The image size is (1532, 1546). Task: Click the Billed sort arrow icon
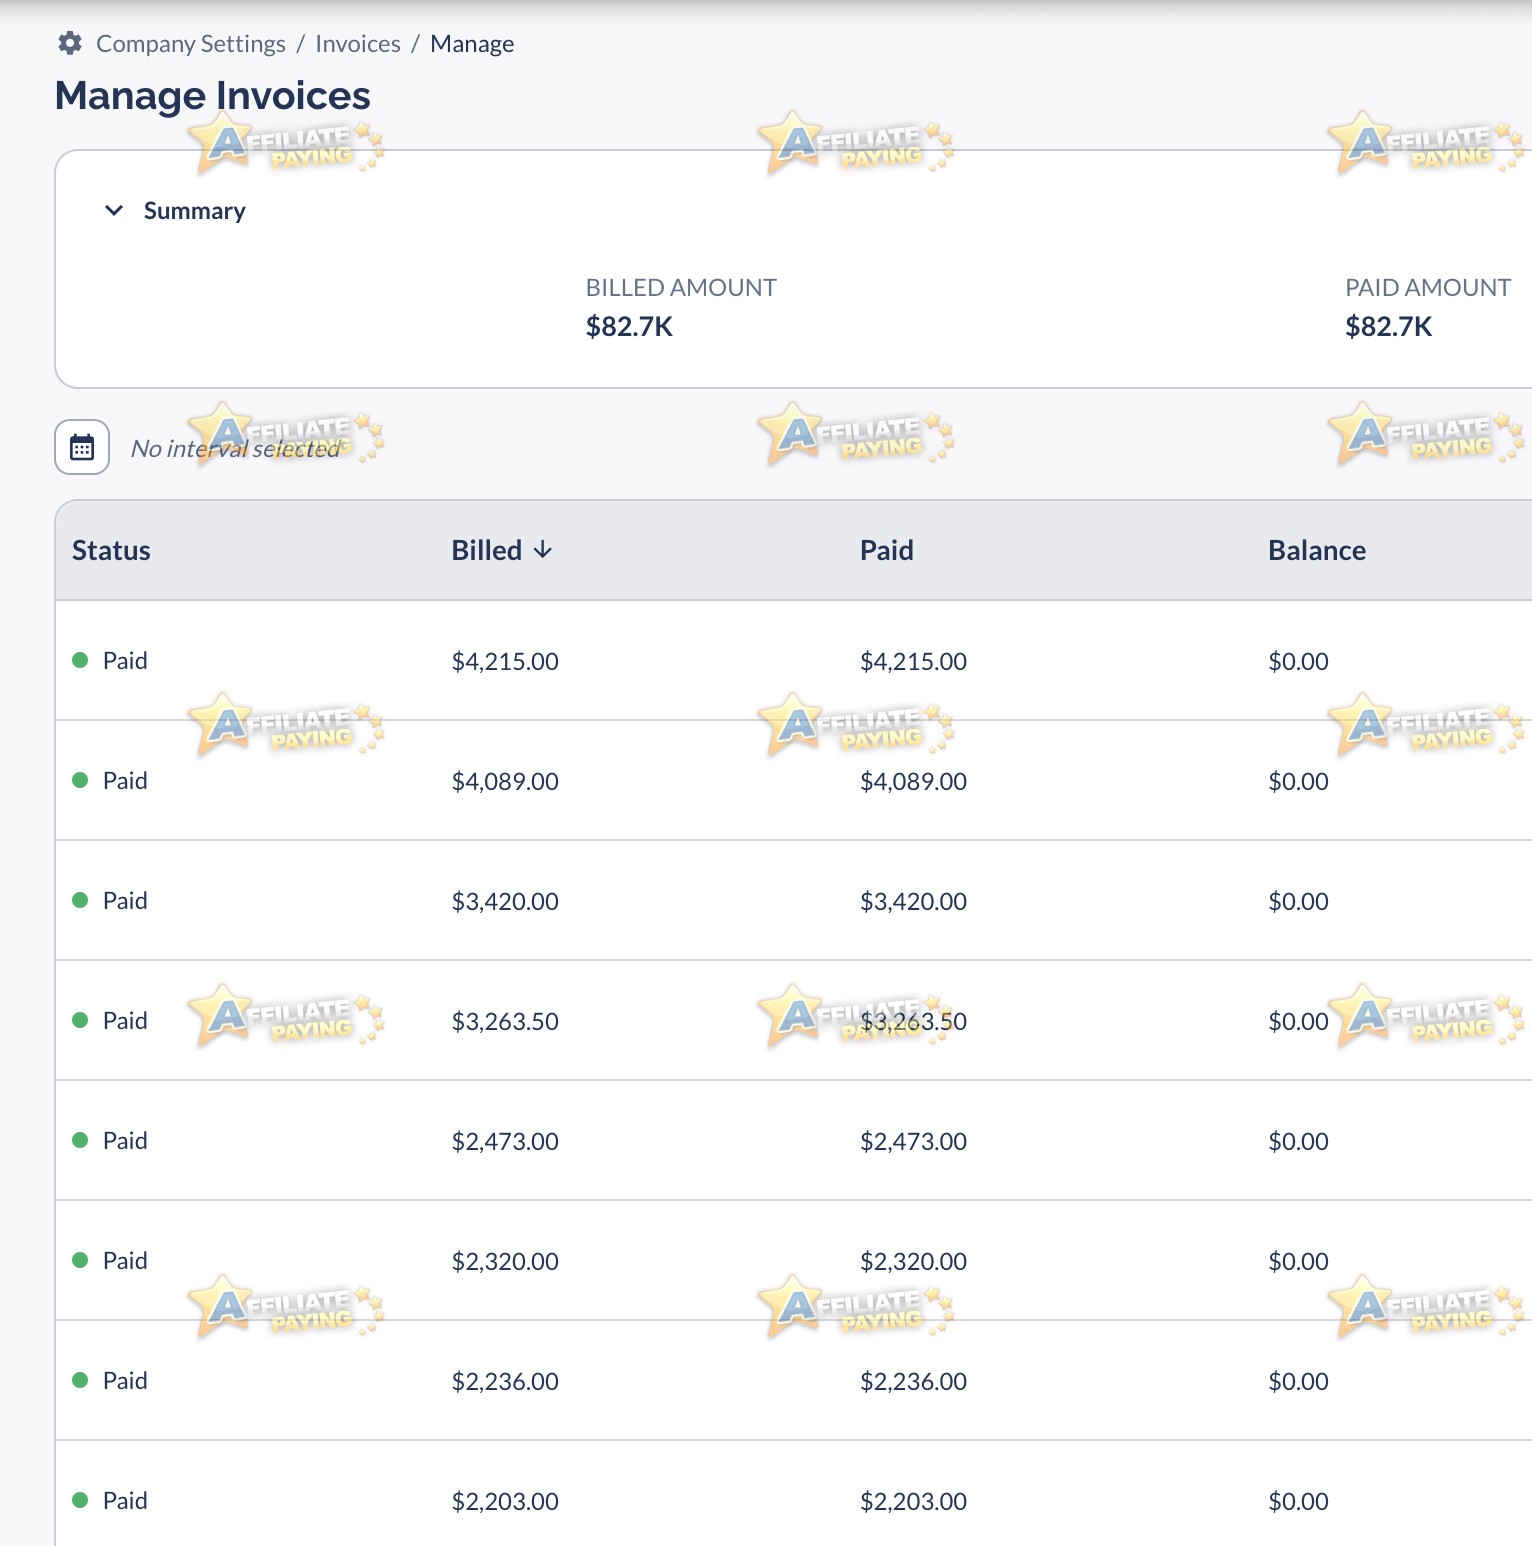pos(543,550)
